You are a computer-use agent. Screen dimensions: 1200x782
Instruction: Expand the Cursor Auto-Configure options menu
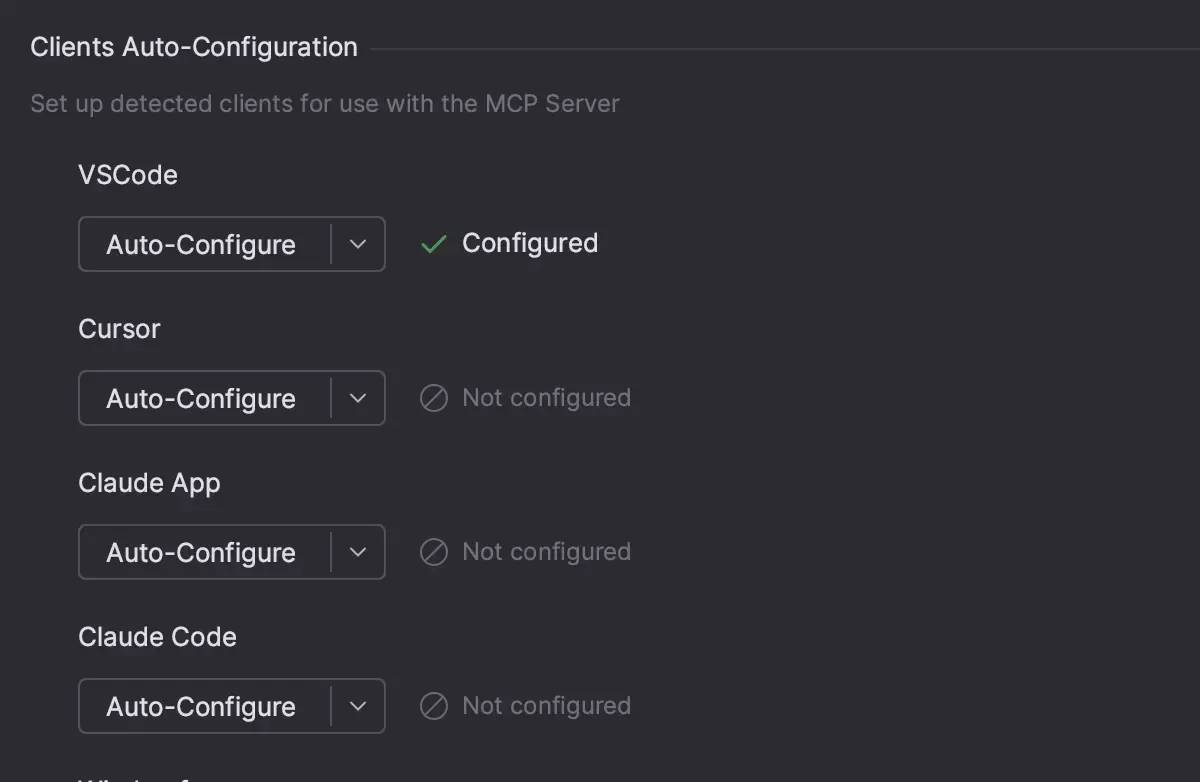357,397
